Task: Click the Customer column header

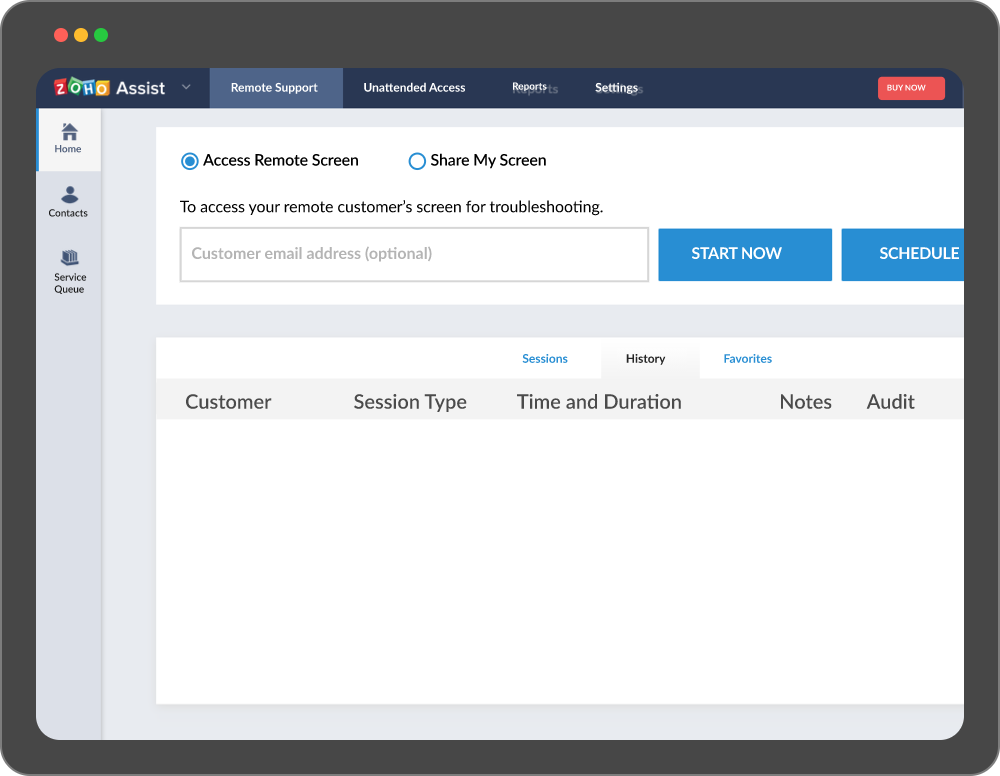Action: [228, 402]
